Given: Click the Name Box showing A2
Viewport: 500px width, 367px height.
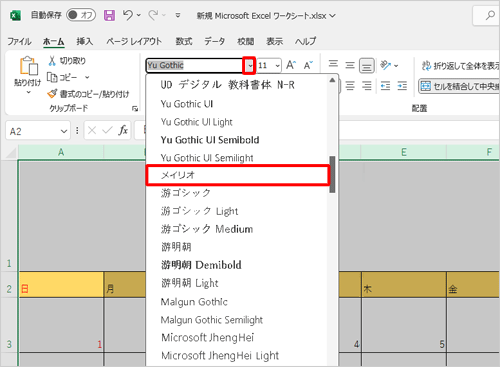Looking at the screenshot, I should point(32,131).
